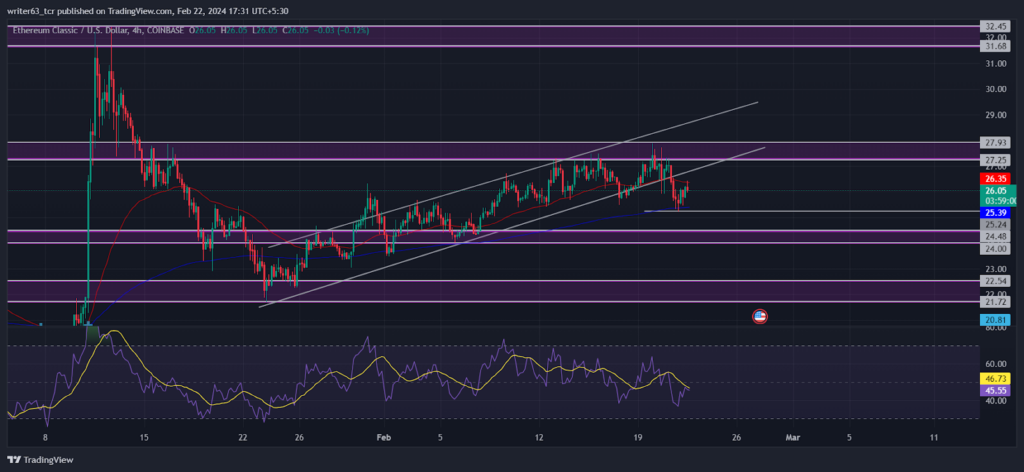Select the 21.72 price label
This screenshot has width=1024, height=472.
click(x=995, y=302)
